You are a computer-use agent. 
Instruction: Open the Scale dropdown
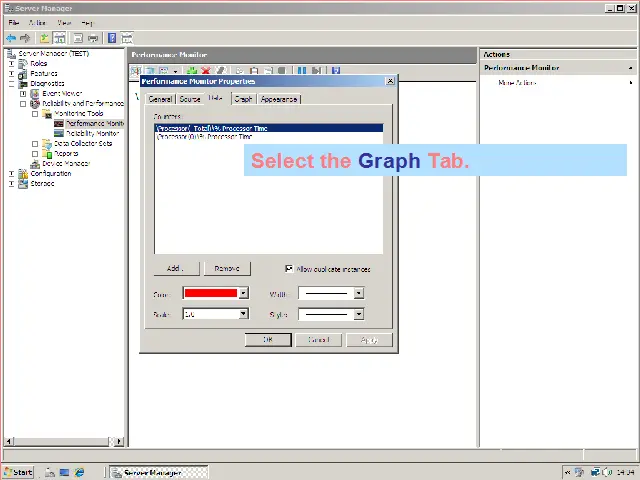[242, 314]
